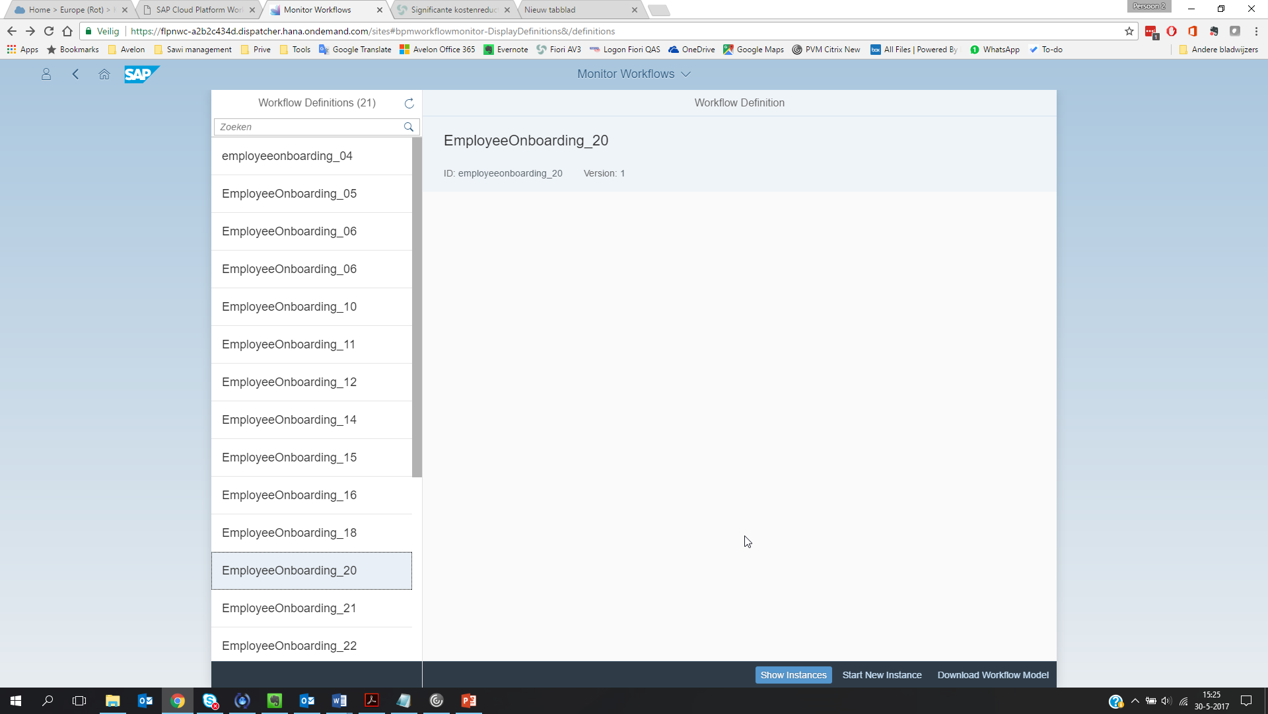This screenshot has width=1268, height=714.
Task: Open the user profile icon in Fiori header
Action: pos(46,74)
